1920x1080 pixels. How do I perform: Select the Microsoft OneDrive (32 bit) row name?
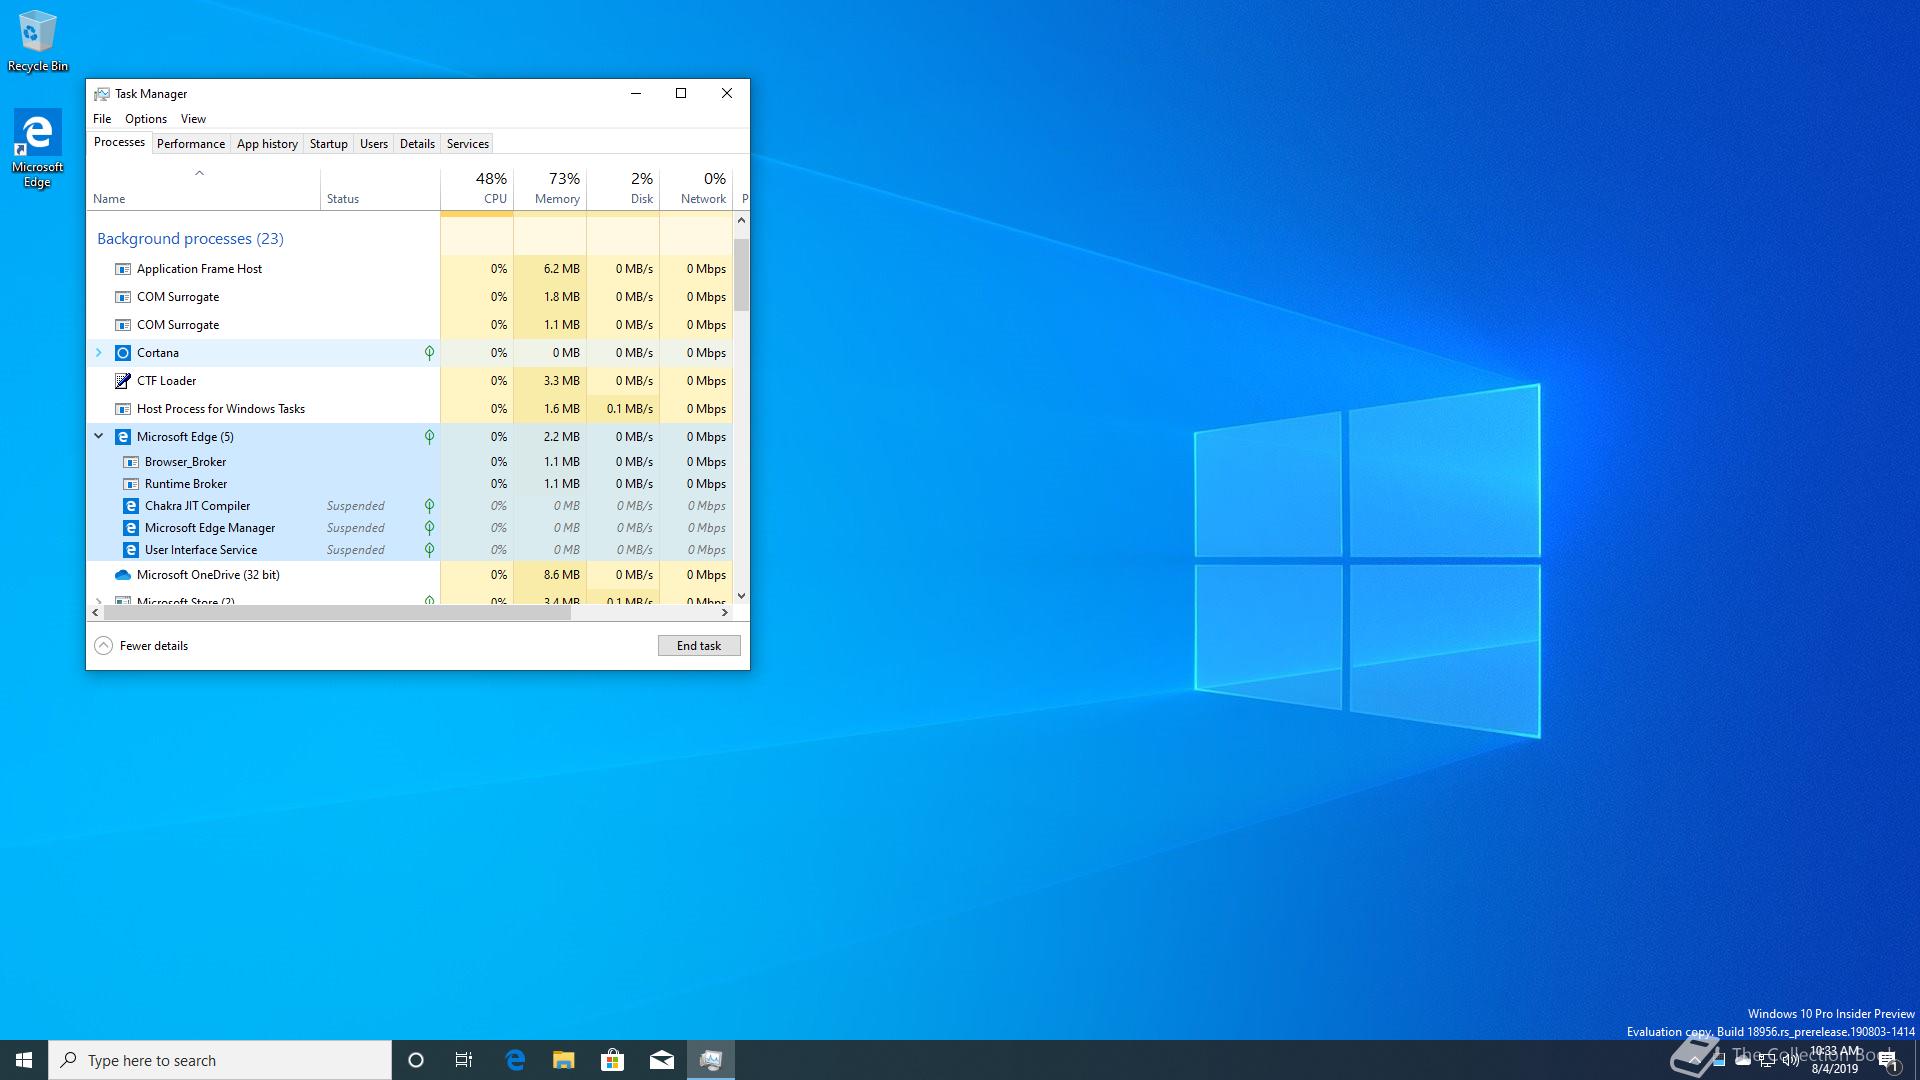[208, 575]
